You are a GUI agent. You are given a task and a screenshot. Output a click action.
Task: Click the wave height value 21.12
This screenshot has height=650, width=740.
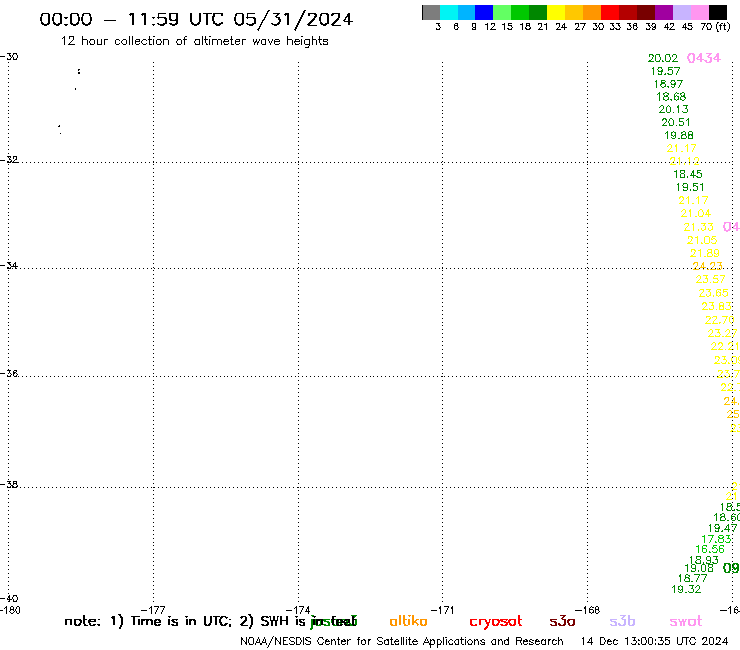click(684, 161)
